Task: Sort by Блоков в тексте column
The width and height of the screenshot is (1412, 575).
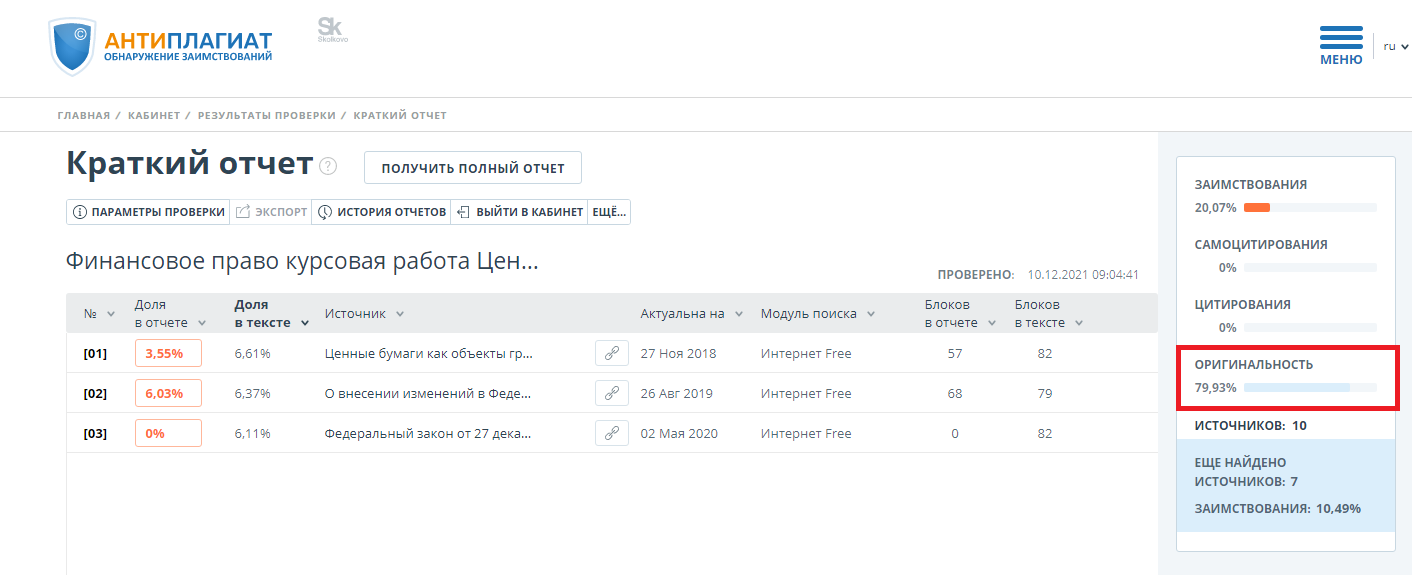Action: tap(1079, 323)
